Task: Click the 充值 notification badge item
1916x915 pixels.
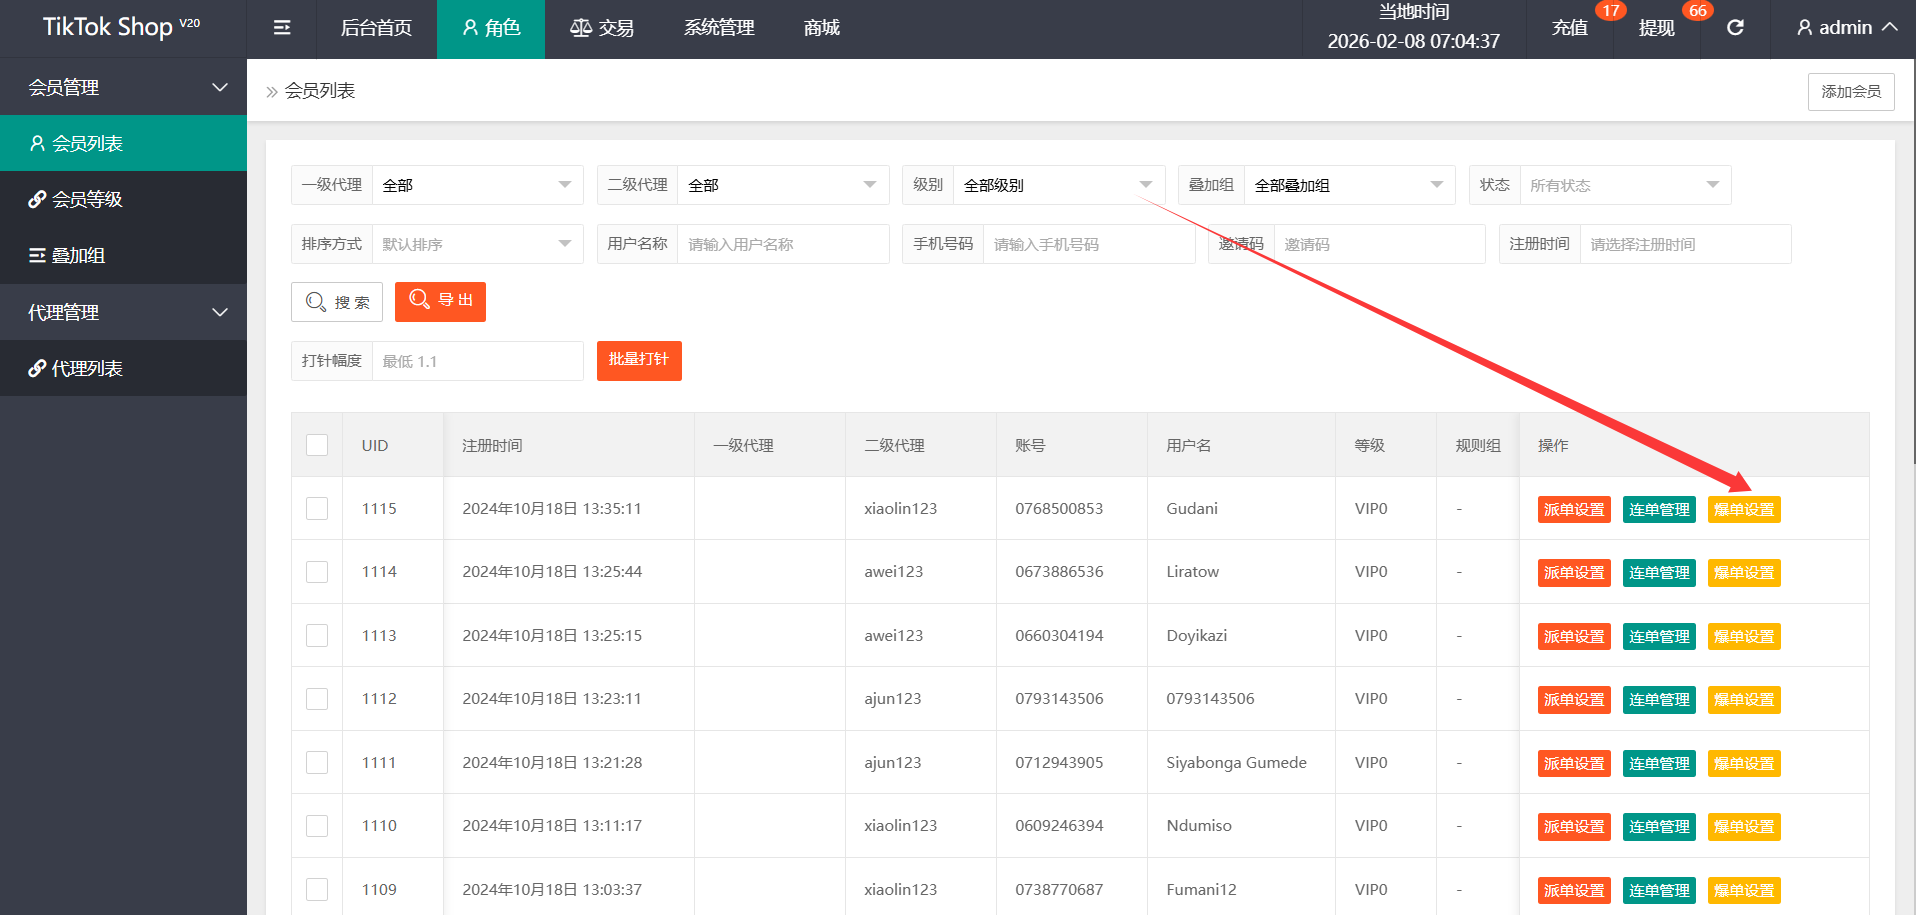Action: pyautogui.click(x=1570, y=28)
